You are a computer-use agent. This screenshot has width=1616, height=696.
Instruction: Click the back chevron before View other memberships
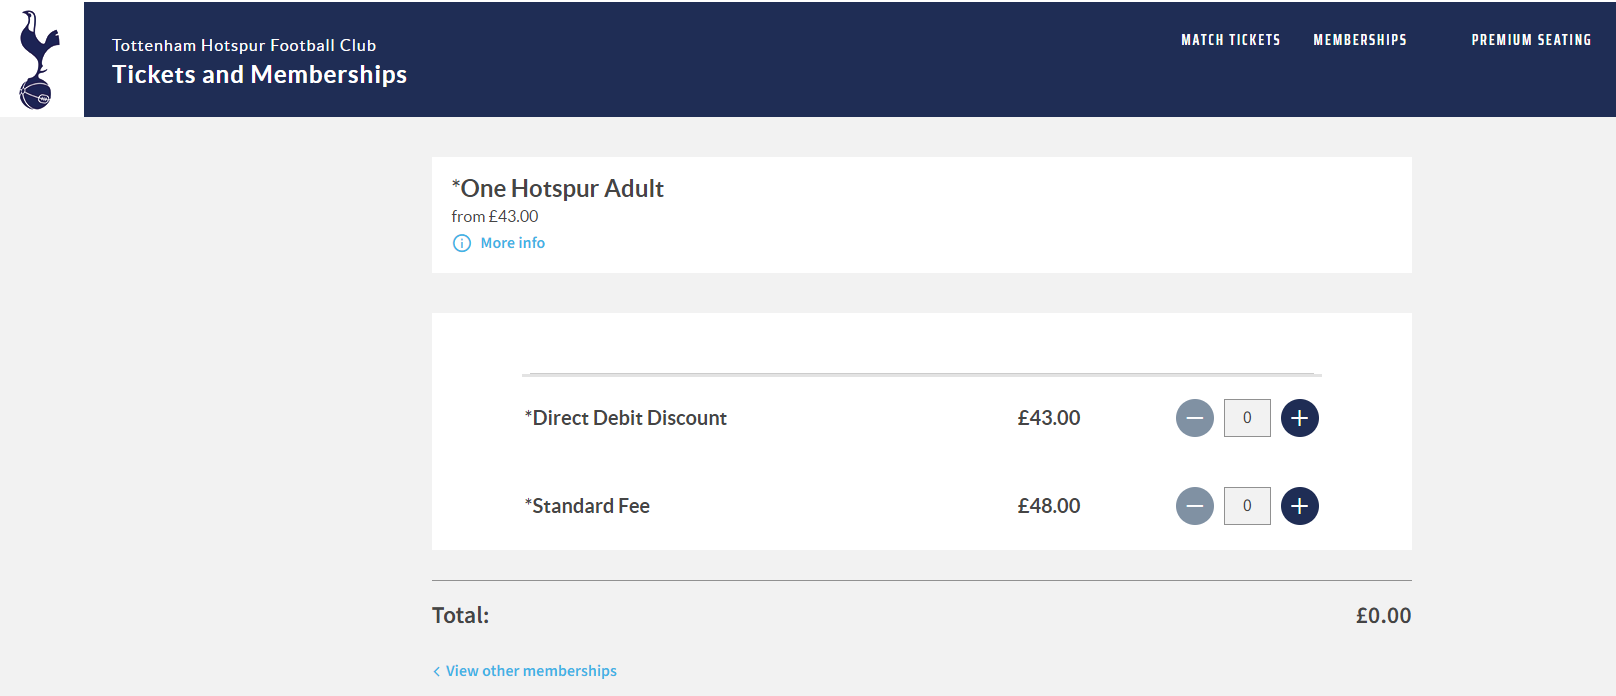[x=436, y=671]
